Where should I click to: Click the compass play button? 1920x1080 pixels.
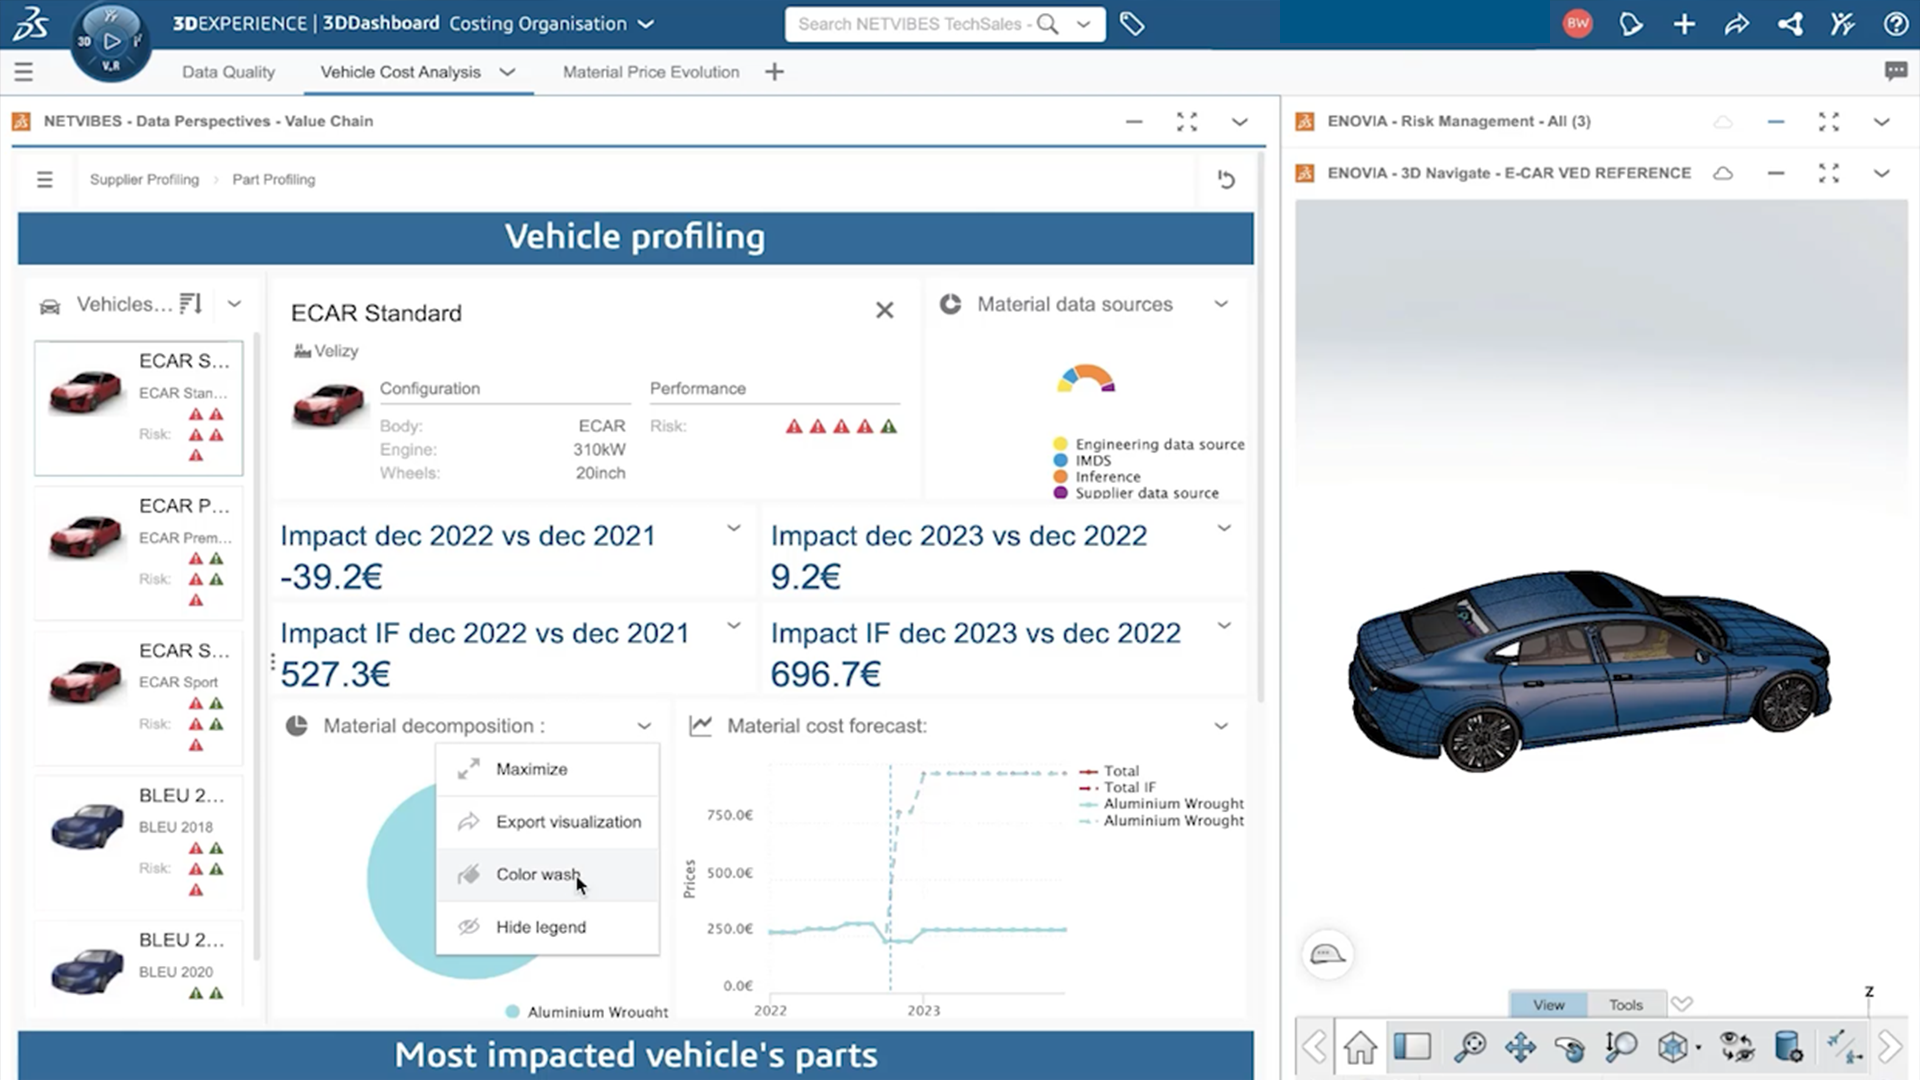pos(112,41)
